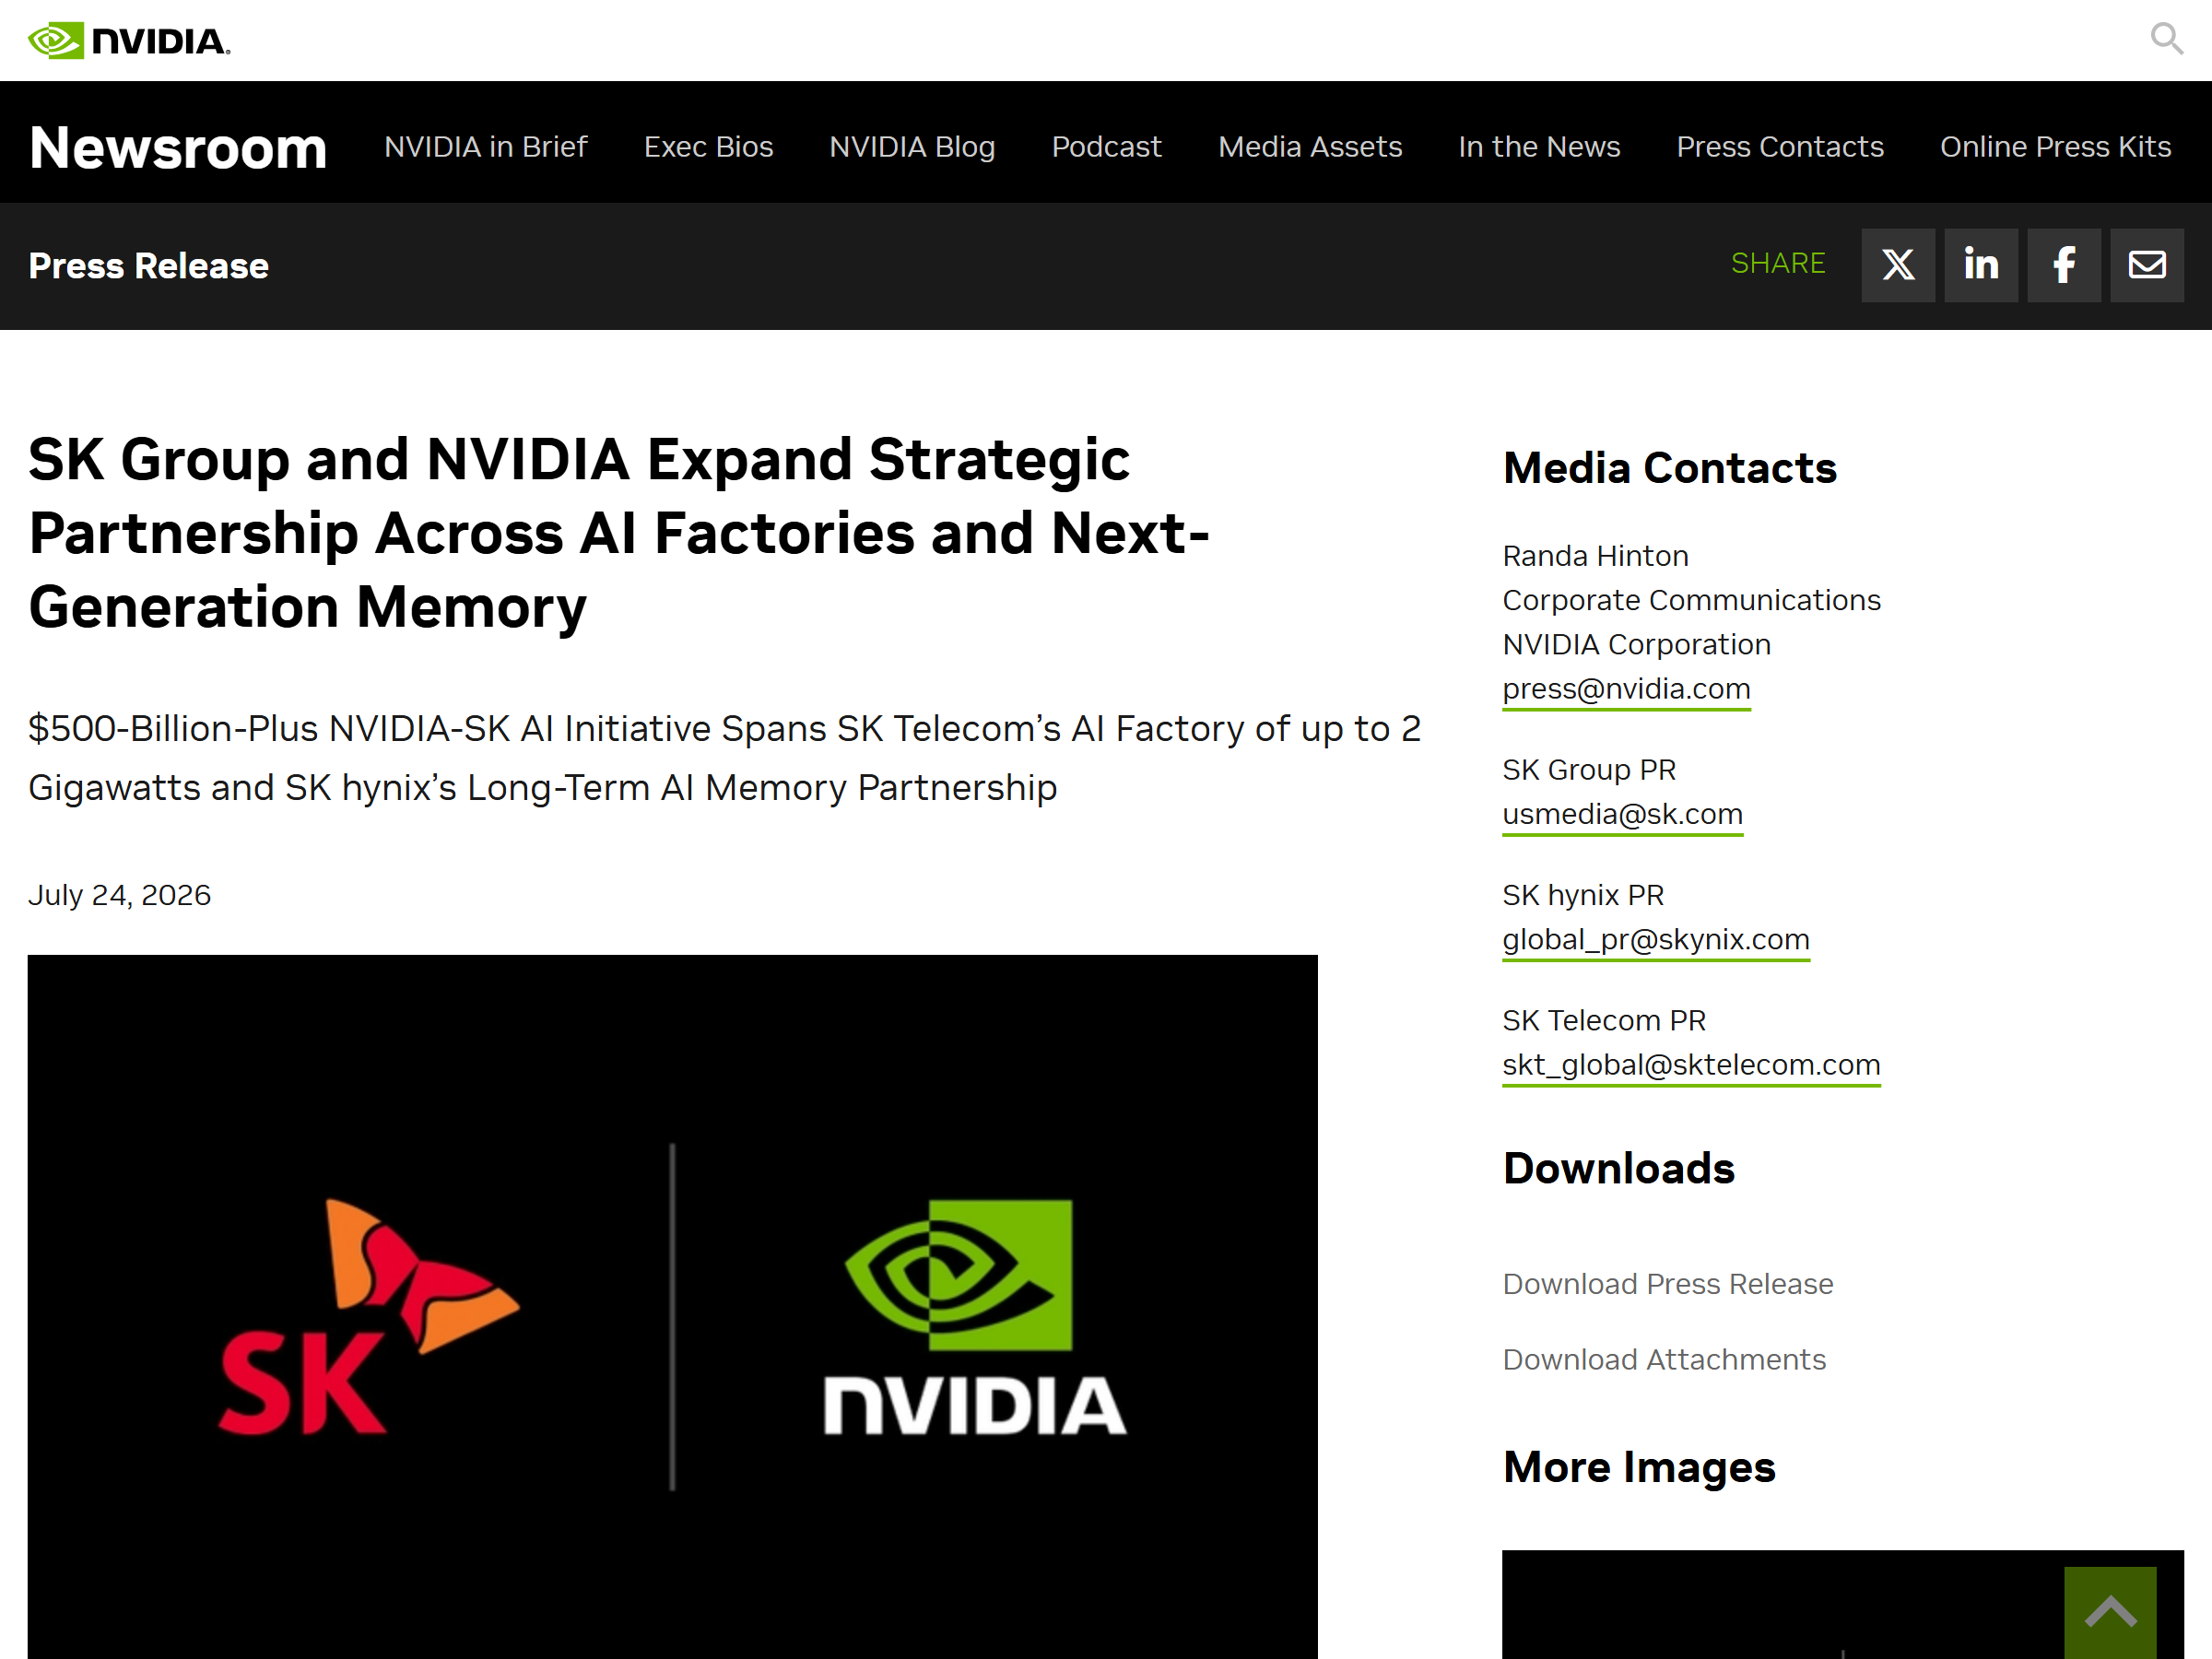Screen dimensions: 2212x1659
Task: Navigate to NVIDIA Blog
Action: tap(912, 147)
